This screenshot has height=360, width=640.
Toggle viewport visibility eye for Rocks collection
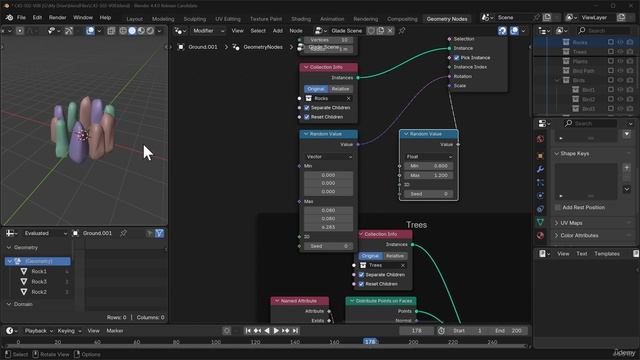[620, 42]
